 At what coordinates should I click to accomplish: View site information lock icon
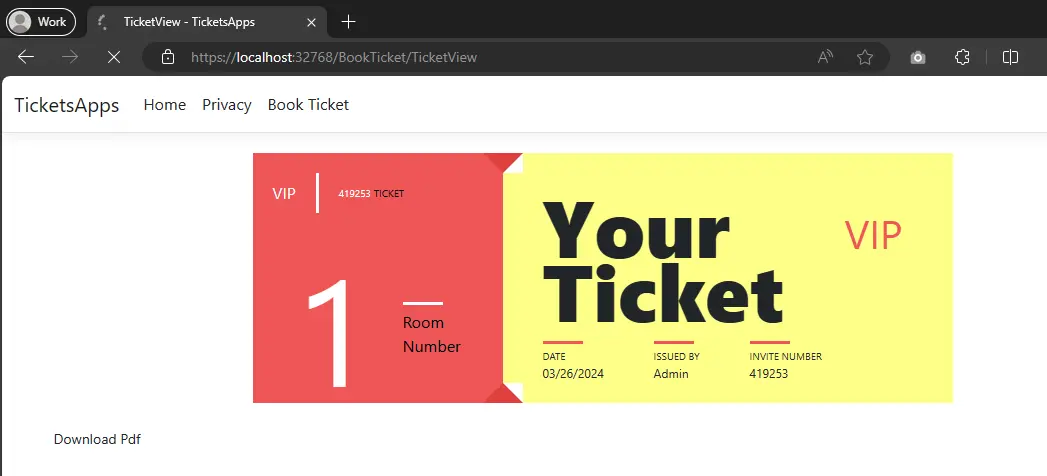[x=168, y=57]
